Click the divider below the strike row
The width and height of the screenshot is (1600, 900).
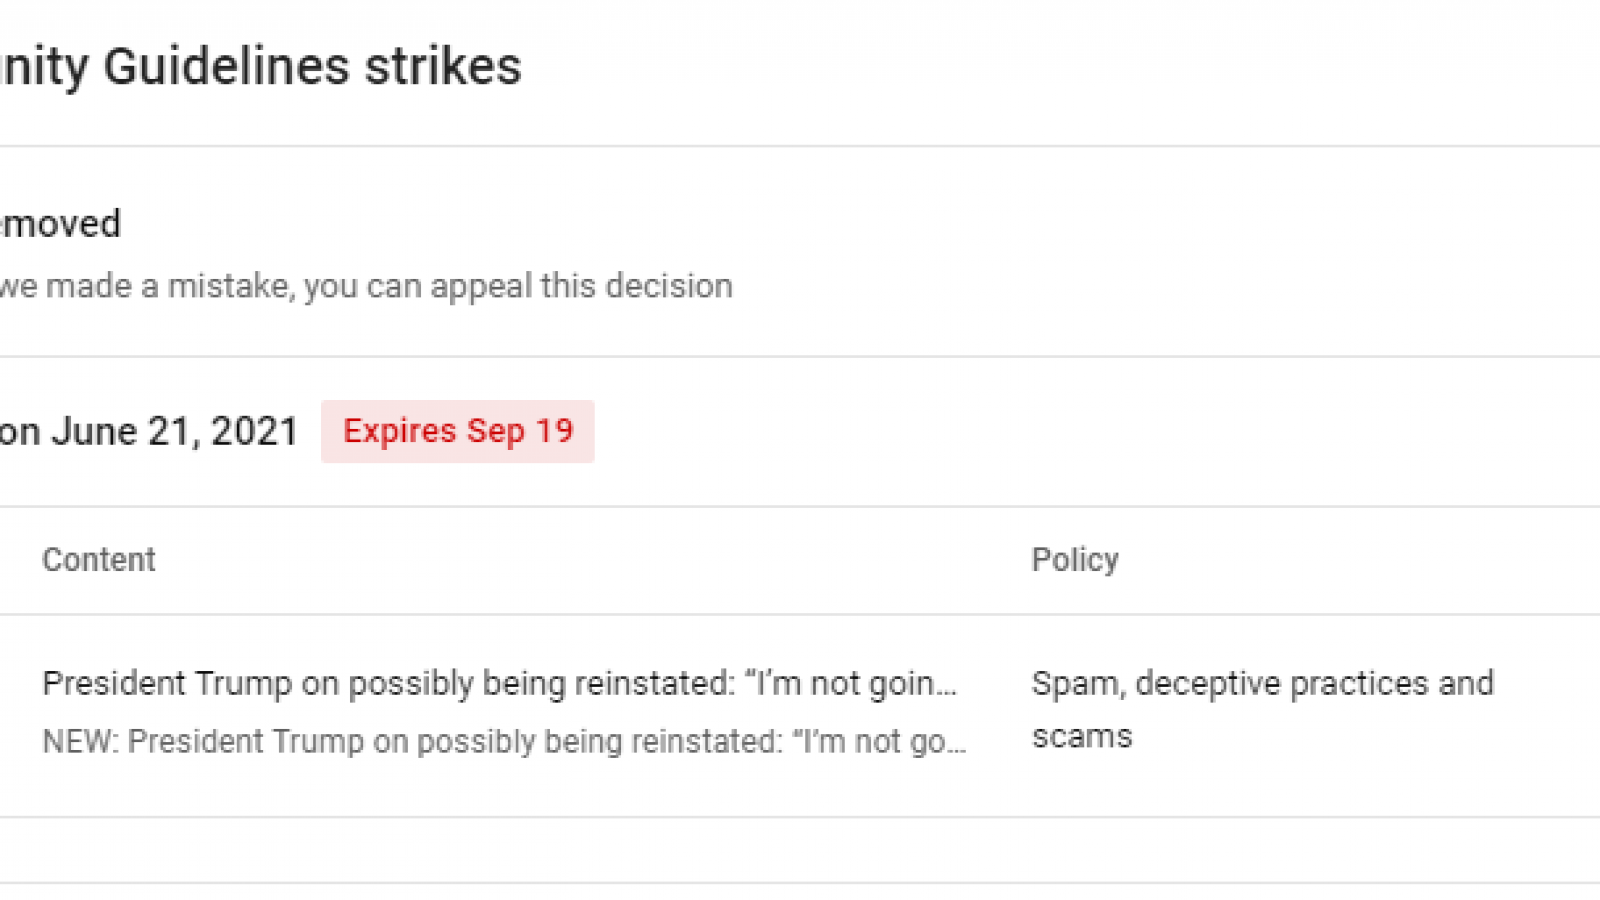coord(800,818)
